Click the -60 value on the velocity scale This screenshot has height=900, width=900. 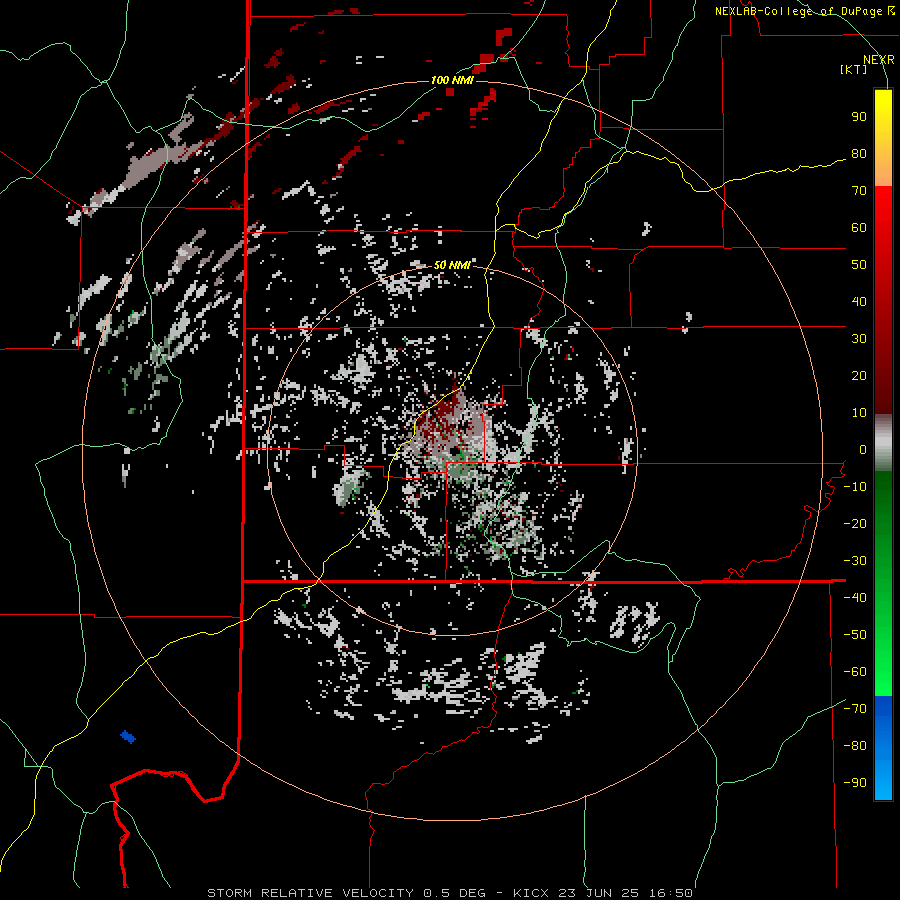tap(855, 672)
